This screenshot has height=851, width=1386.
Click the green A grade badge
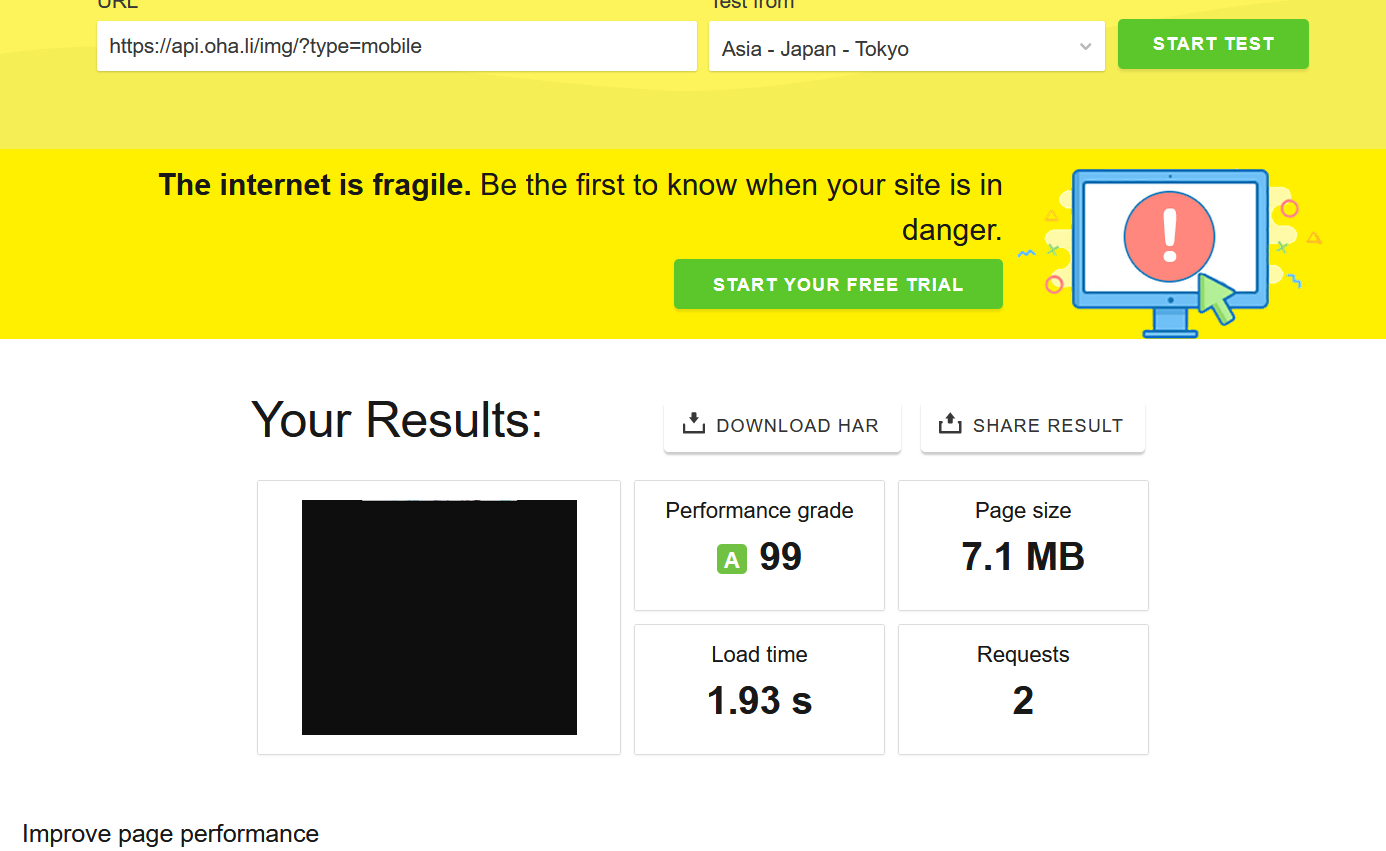coord(732,559)
